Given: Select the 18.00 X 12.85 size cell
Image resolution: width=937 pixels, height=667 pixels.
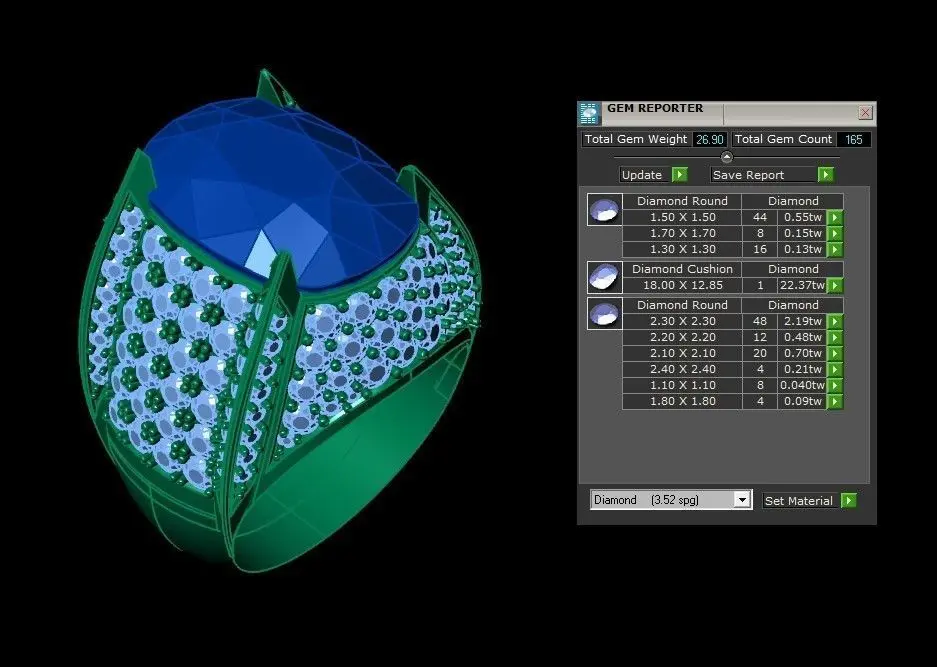Looking at the screenshot, I should pyautogui.click(x=682, y=285).
